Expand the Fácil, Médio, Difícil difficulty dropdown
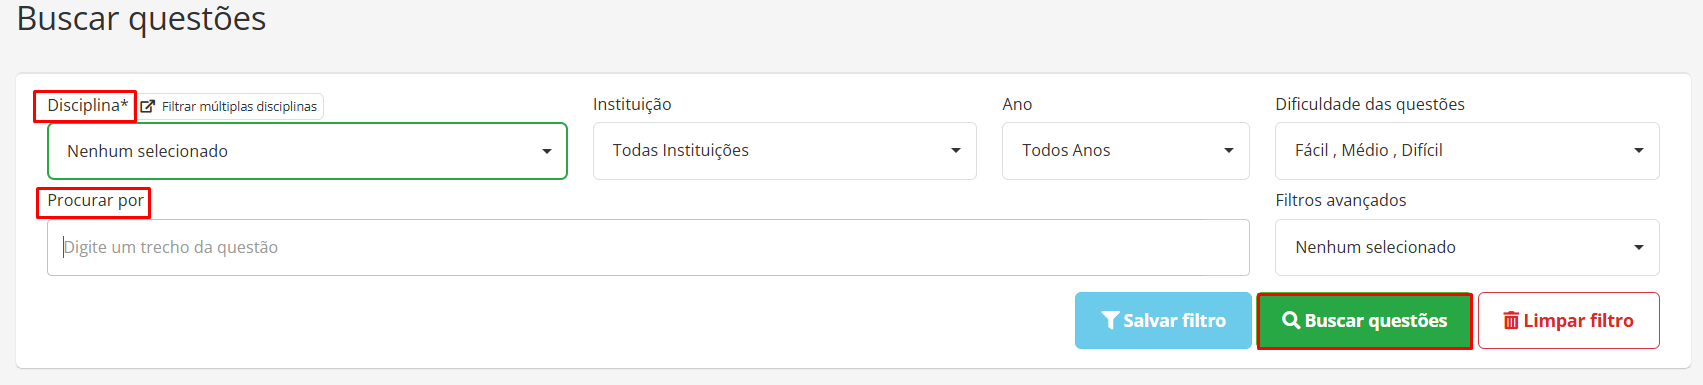Viewport: 1703px width, 385px height. (x=1467, y=151)
